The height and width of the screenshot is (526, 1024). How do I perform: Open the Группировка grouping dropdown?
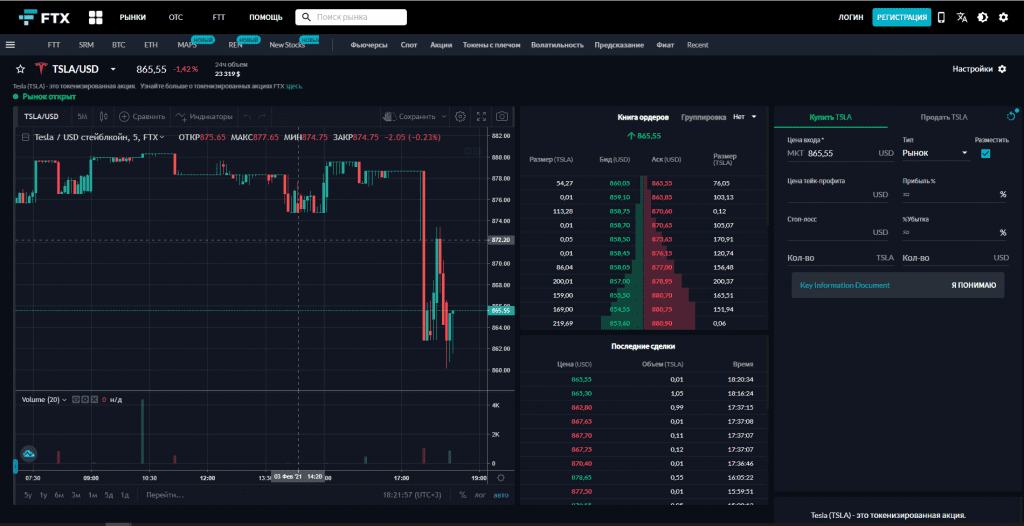[x=745, y=117]
